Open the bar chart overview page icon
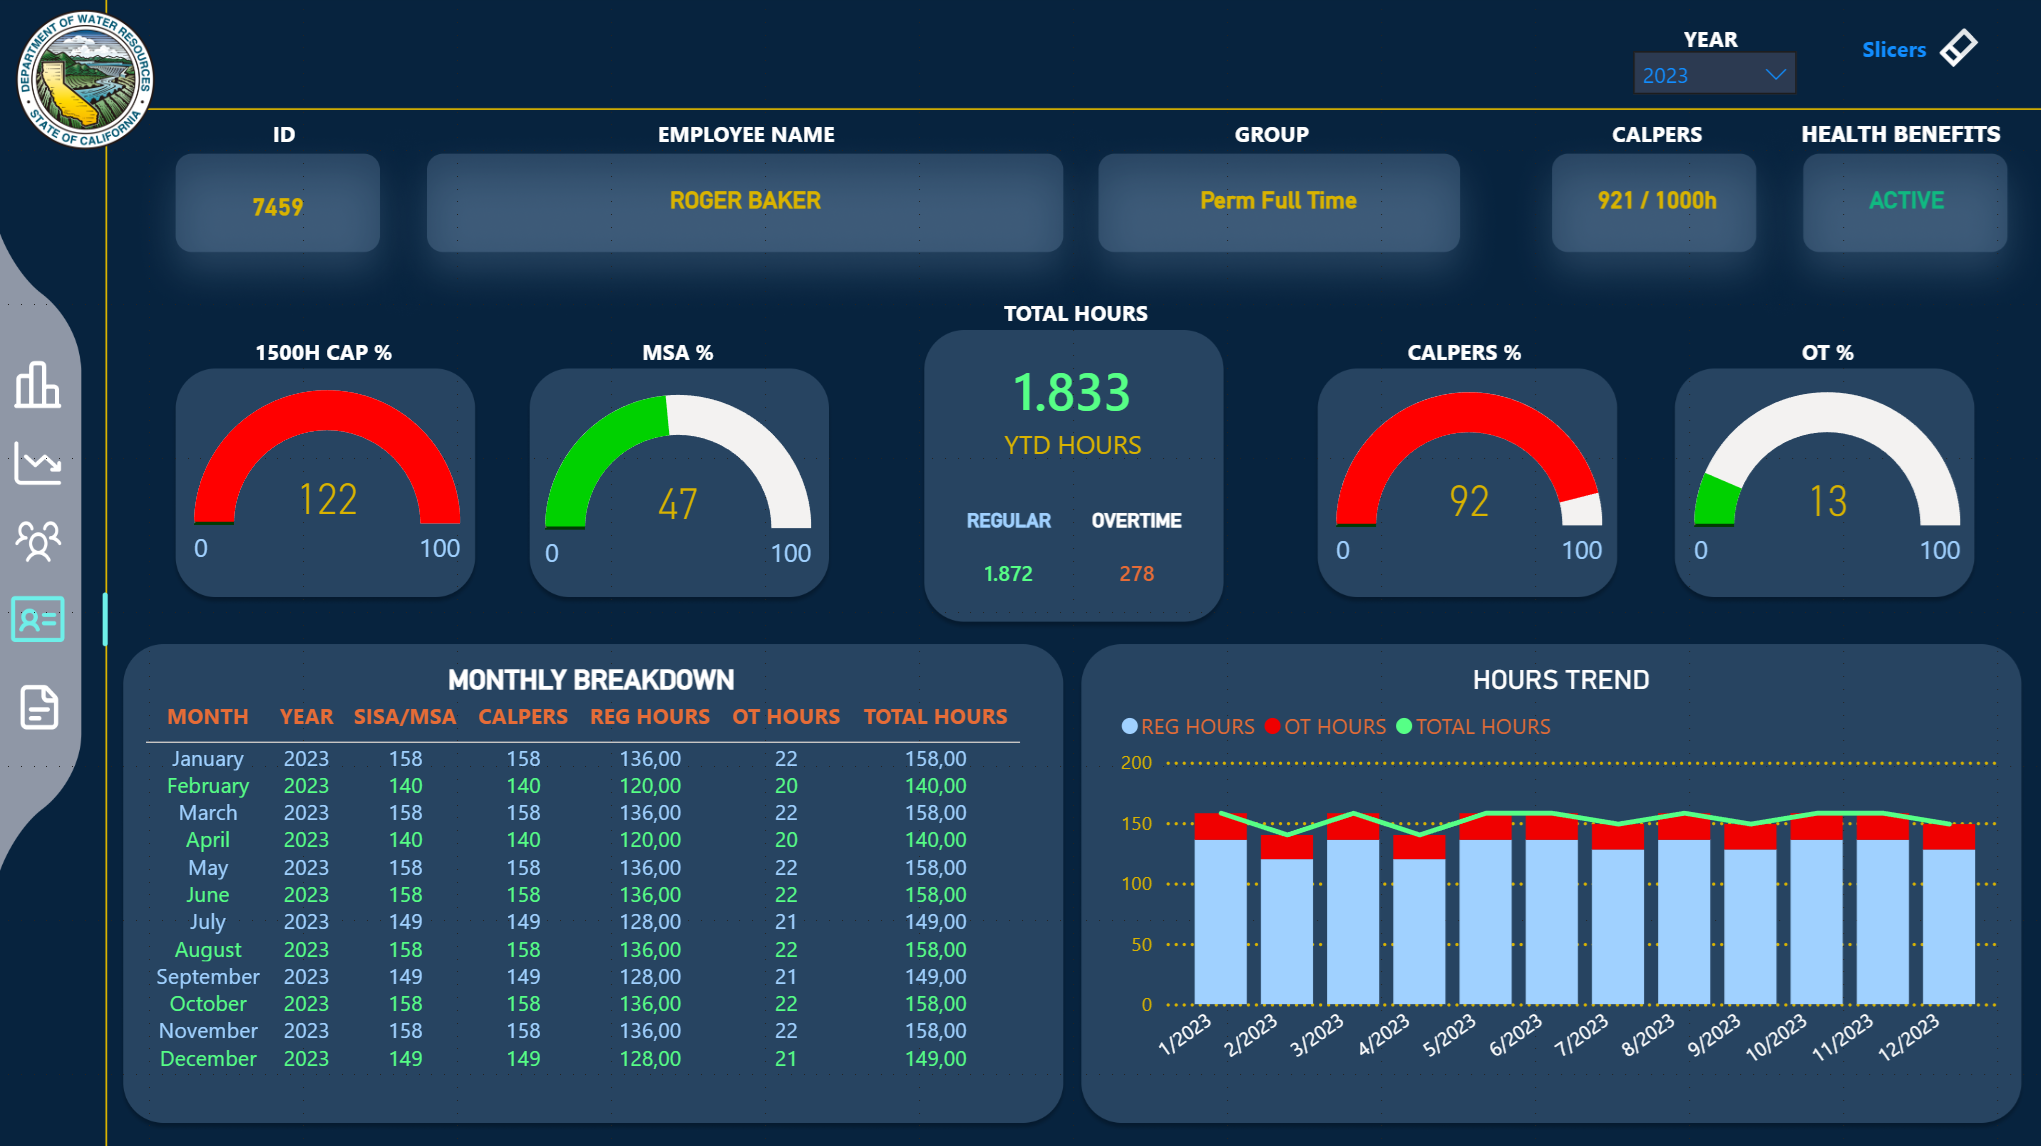The height and width of the screenshot is (1146, 2041). pyautogui.click(x=38, y=385)
